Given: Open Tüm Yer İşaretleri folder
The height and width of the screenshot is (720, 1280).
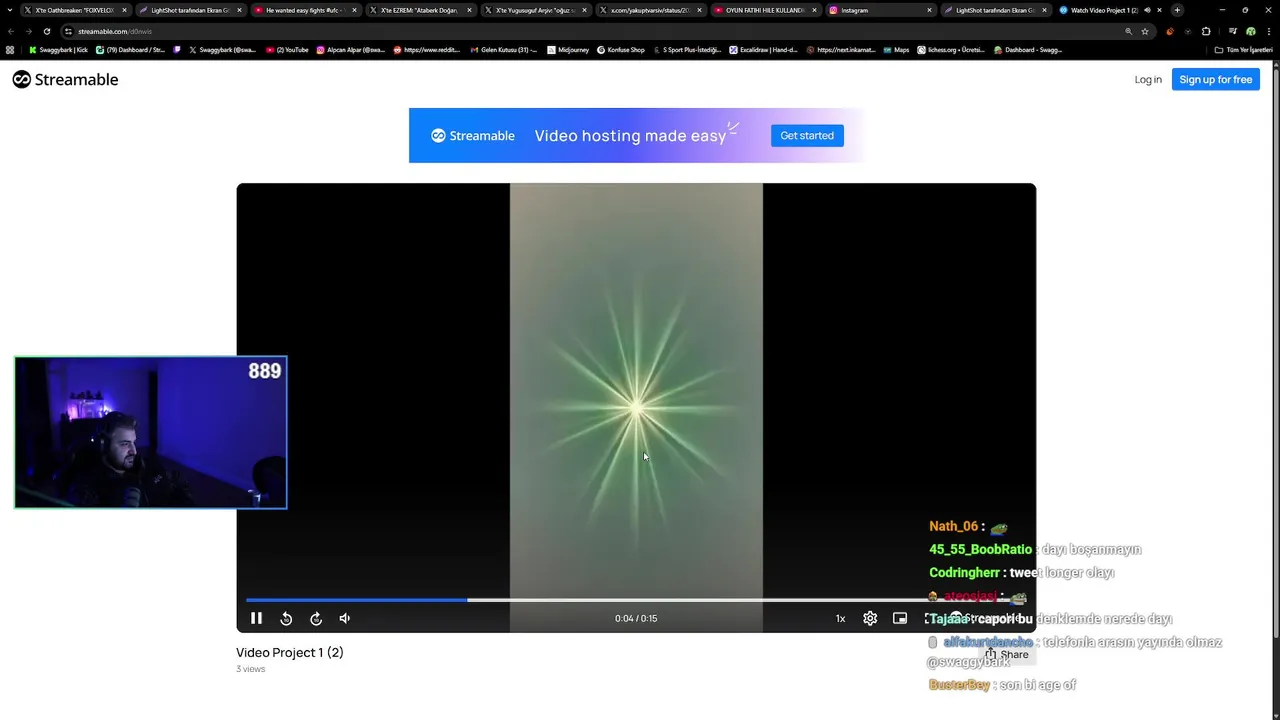Looking at the screenshot, I should [1243, 49].
